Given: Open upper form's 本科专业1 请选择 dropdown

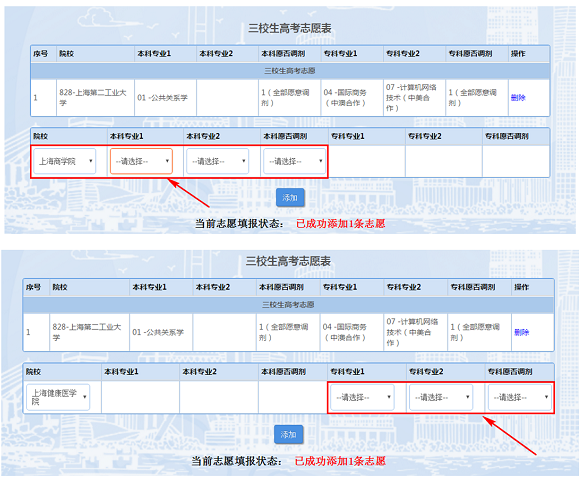Looking at the screenshot, I should point(141,161).
